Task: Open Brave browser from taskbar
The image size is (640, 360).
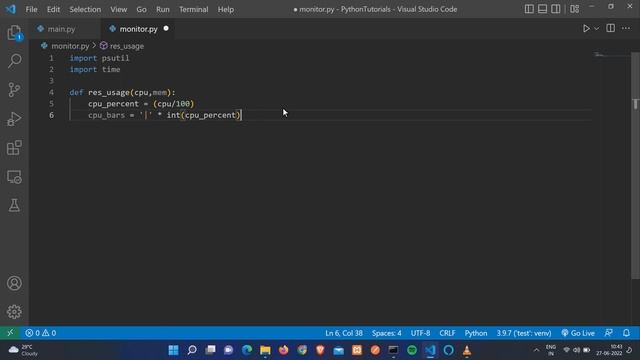Action: (x=320, y=350)
